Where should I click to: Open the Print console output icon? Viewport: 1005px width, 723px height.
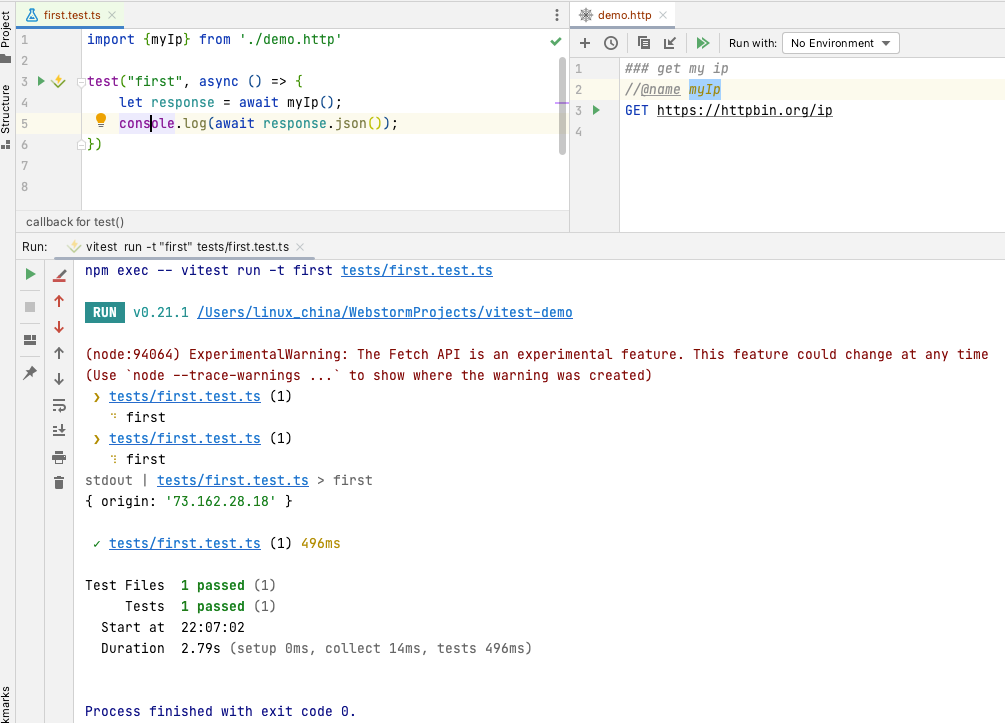click(x=59, y=455)
